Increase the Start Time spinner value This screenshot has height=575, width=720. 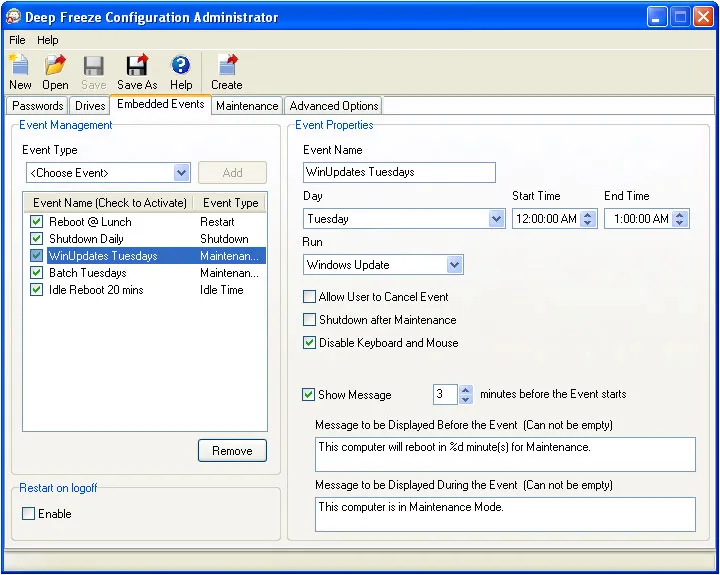tap(588, 214)
